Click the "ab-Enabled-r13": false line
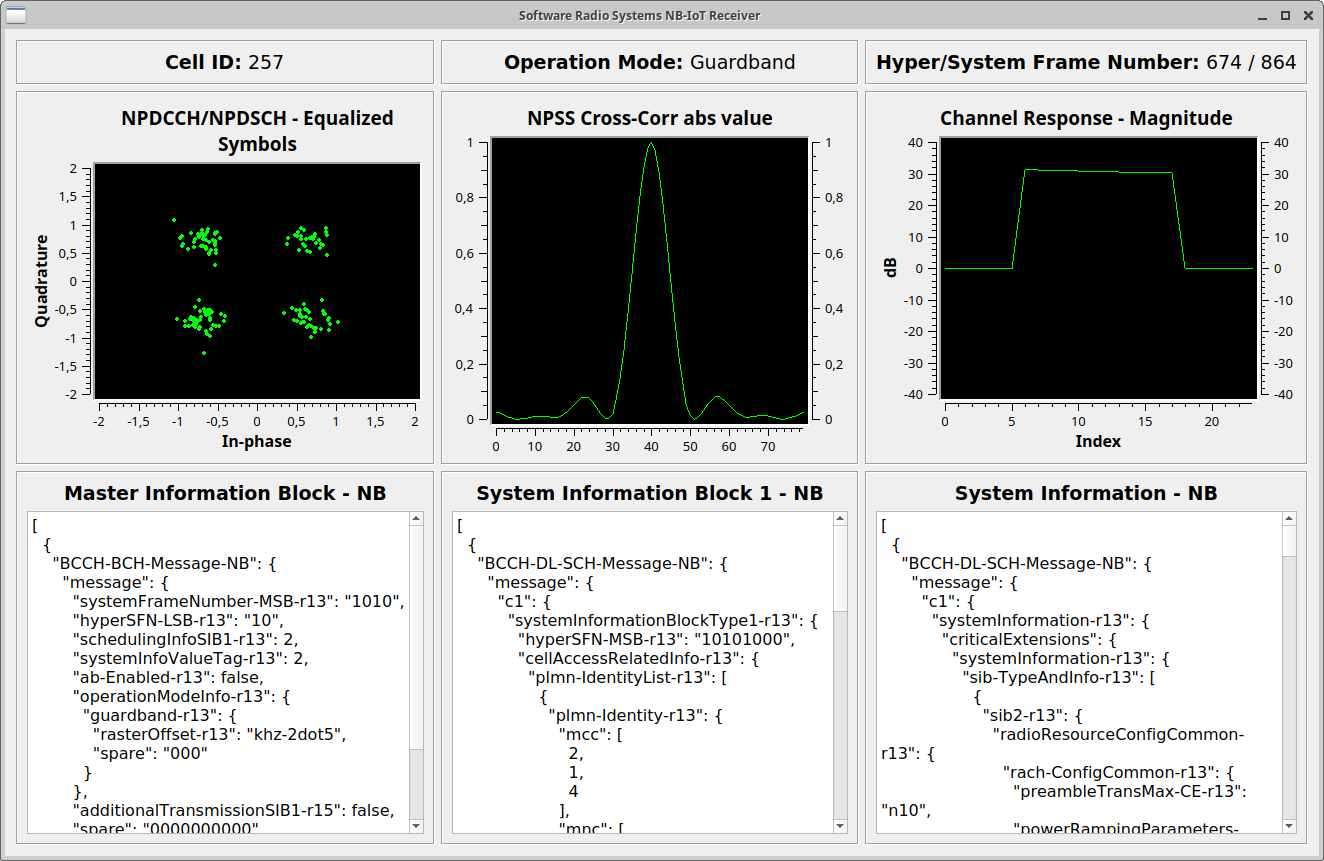 pos(168,677)
